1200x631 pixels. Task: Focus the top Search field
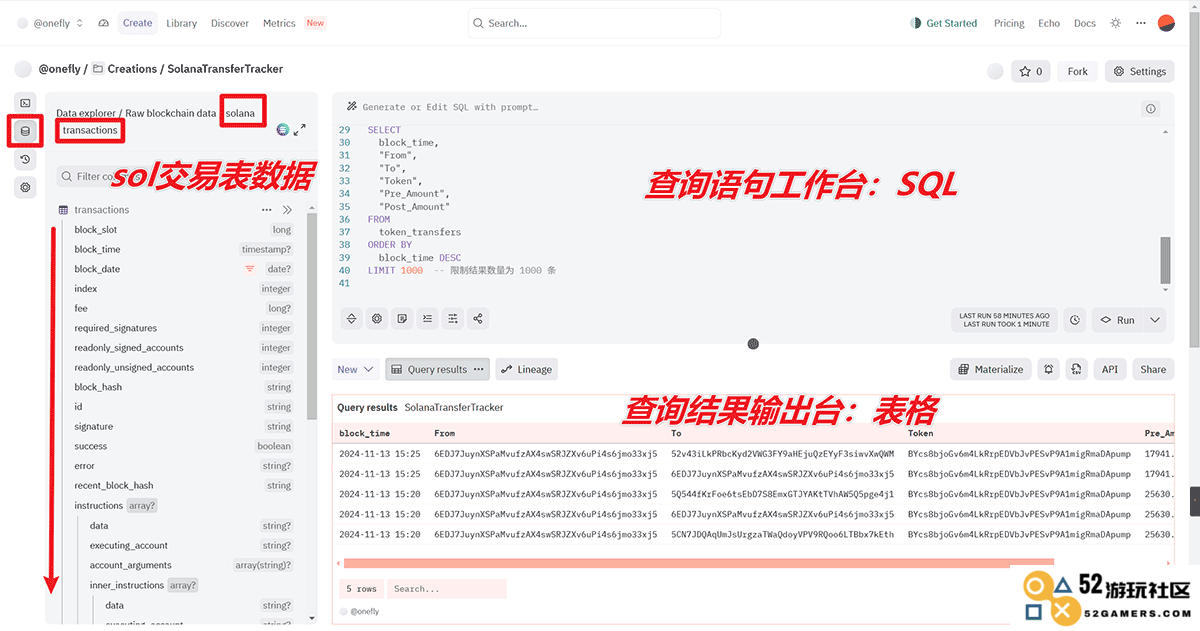(594, 23)
